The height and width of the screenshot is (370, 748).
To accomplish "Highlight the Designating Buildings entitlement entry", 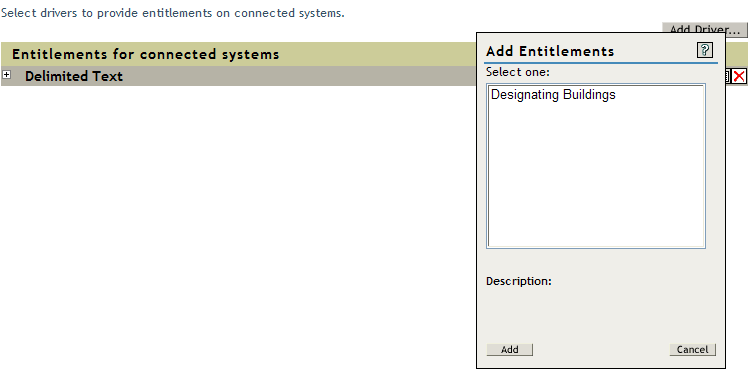I will pyautogui.click(x=553, y=94).
